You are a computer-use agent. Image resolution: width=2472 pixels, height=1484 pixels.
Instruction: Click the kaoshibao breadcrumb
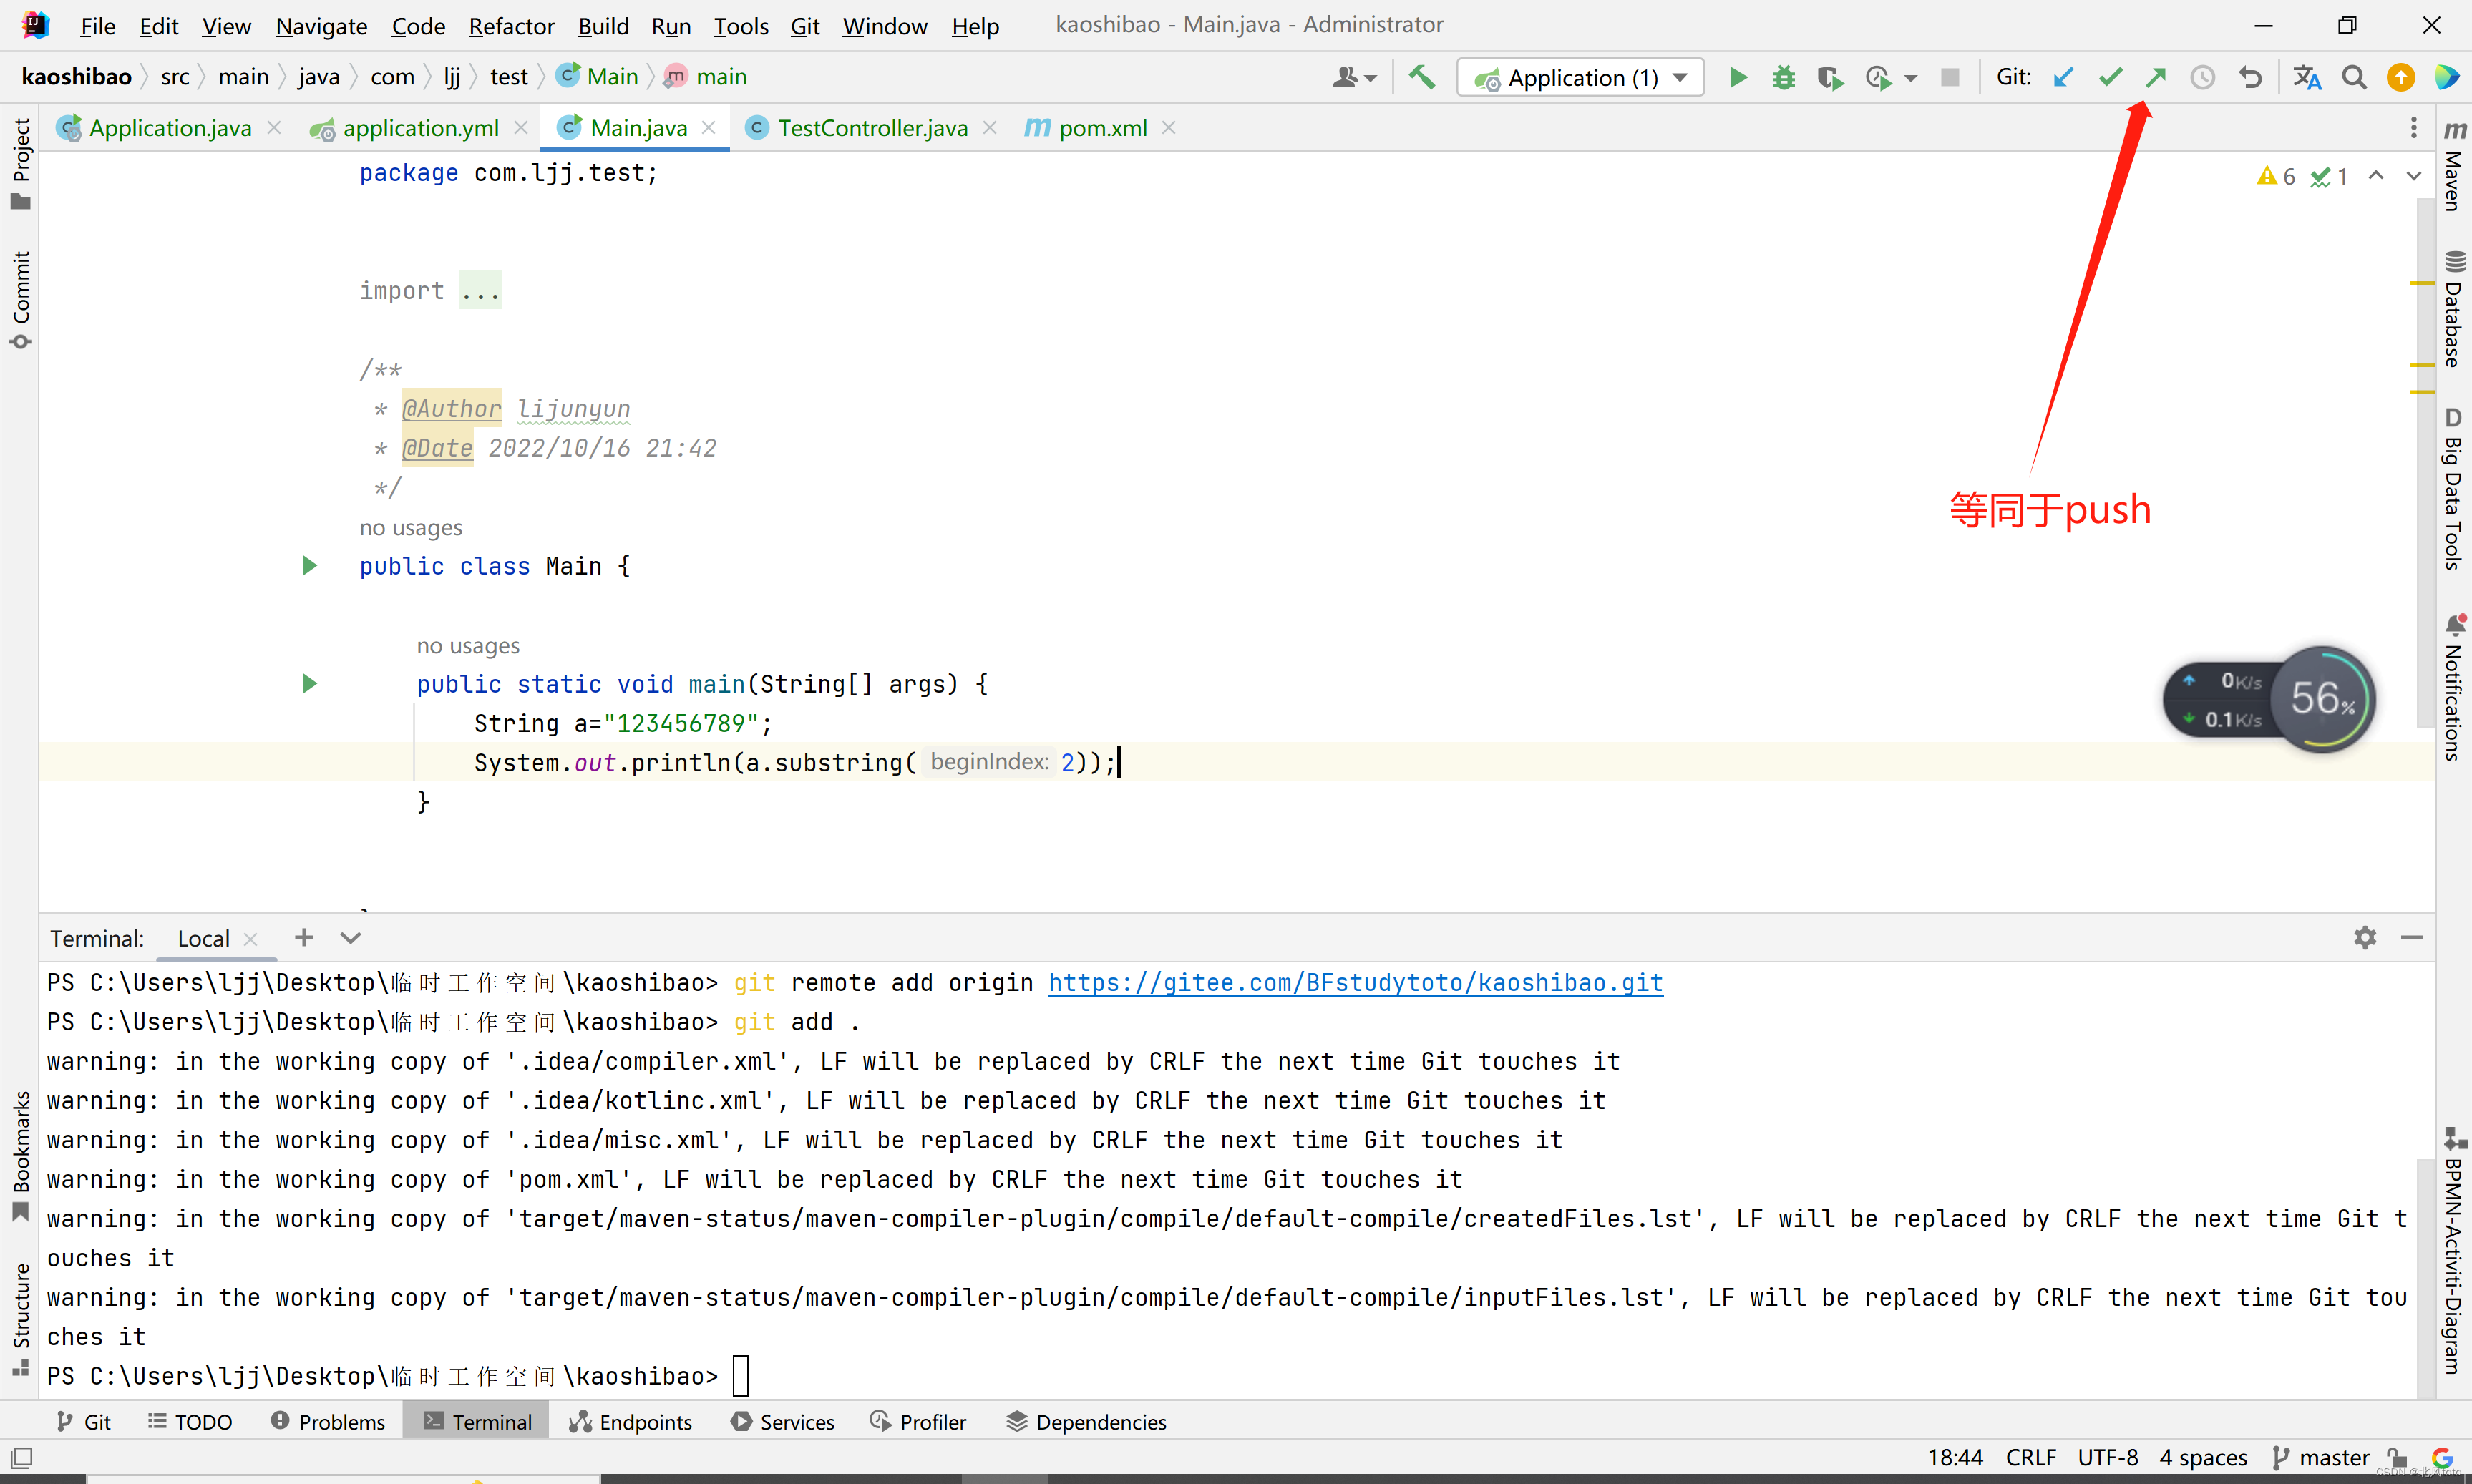coord(76,77)
